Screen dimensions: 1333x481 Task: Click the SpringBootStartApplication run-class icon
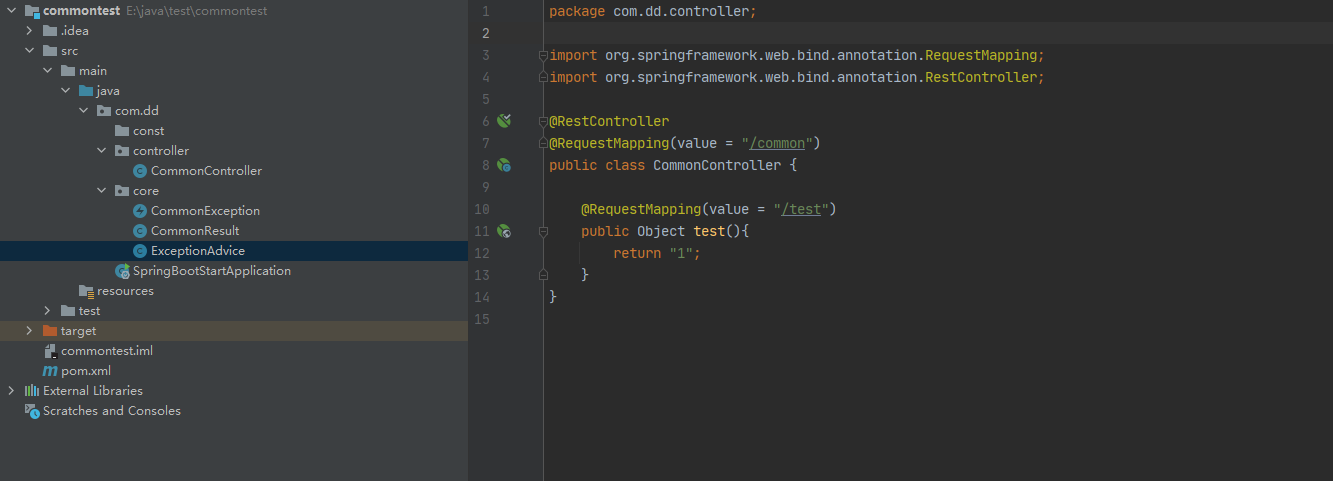coord(122,271)
